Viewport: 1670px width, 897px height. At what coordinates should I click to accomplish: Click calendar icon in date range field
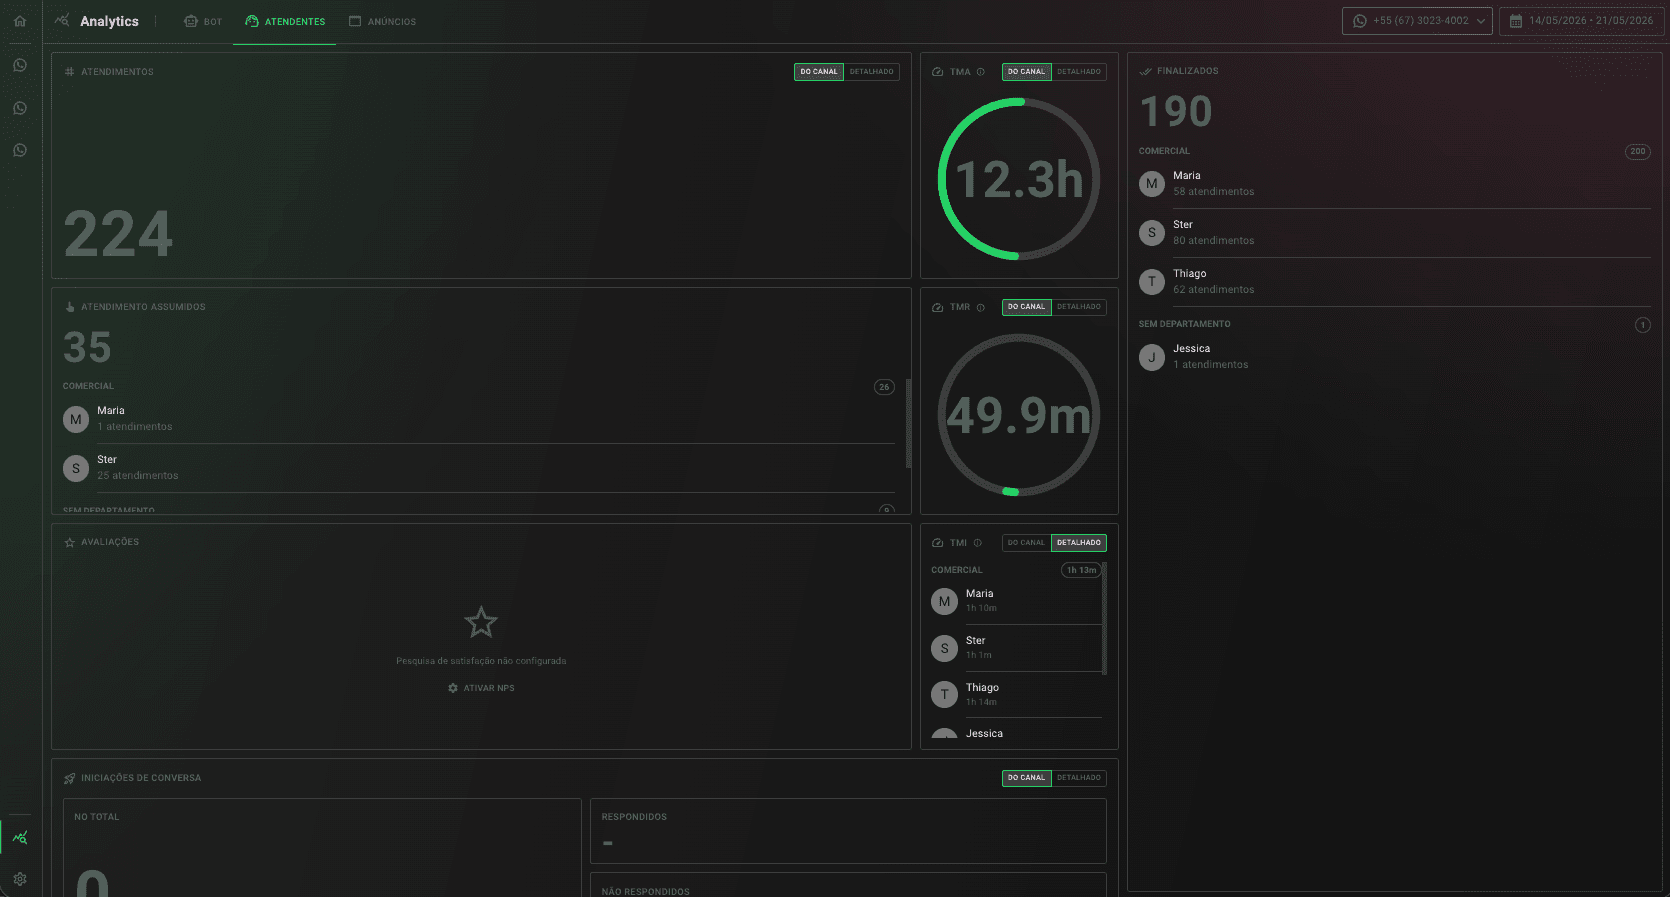click(1516, 21)
